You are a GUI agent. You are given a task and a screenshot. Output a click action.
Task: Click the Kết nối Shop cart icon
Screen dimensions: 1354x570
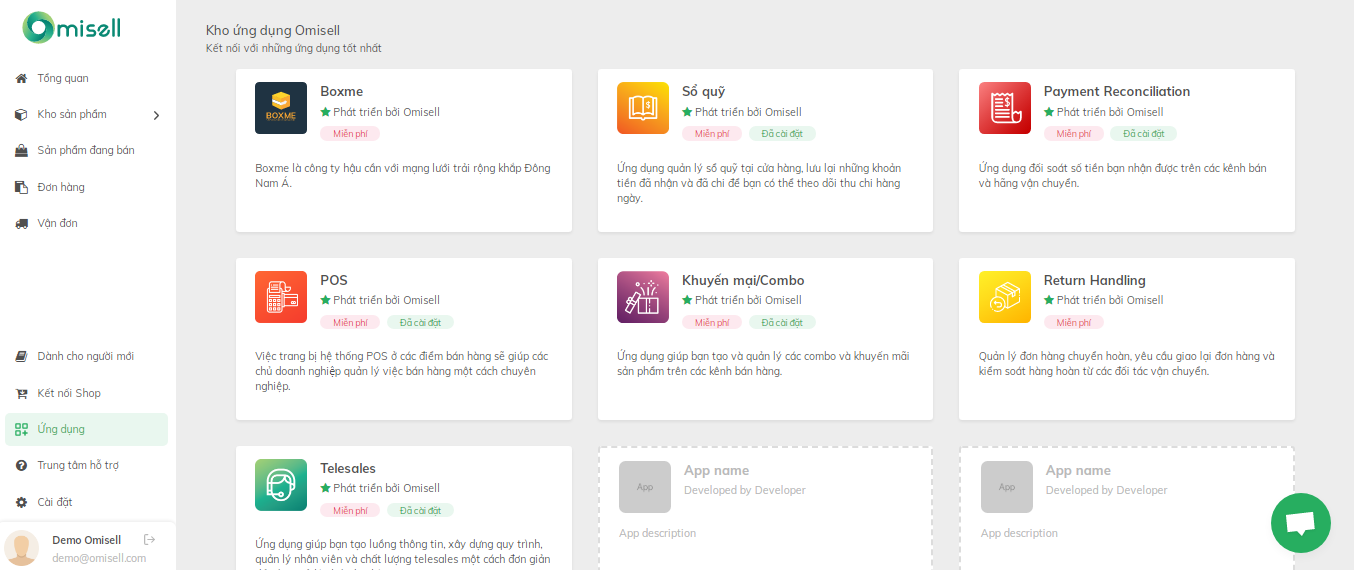pos(21,393)
